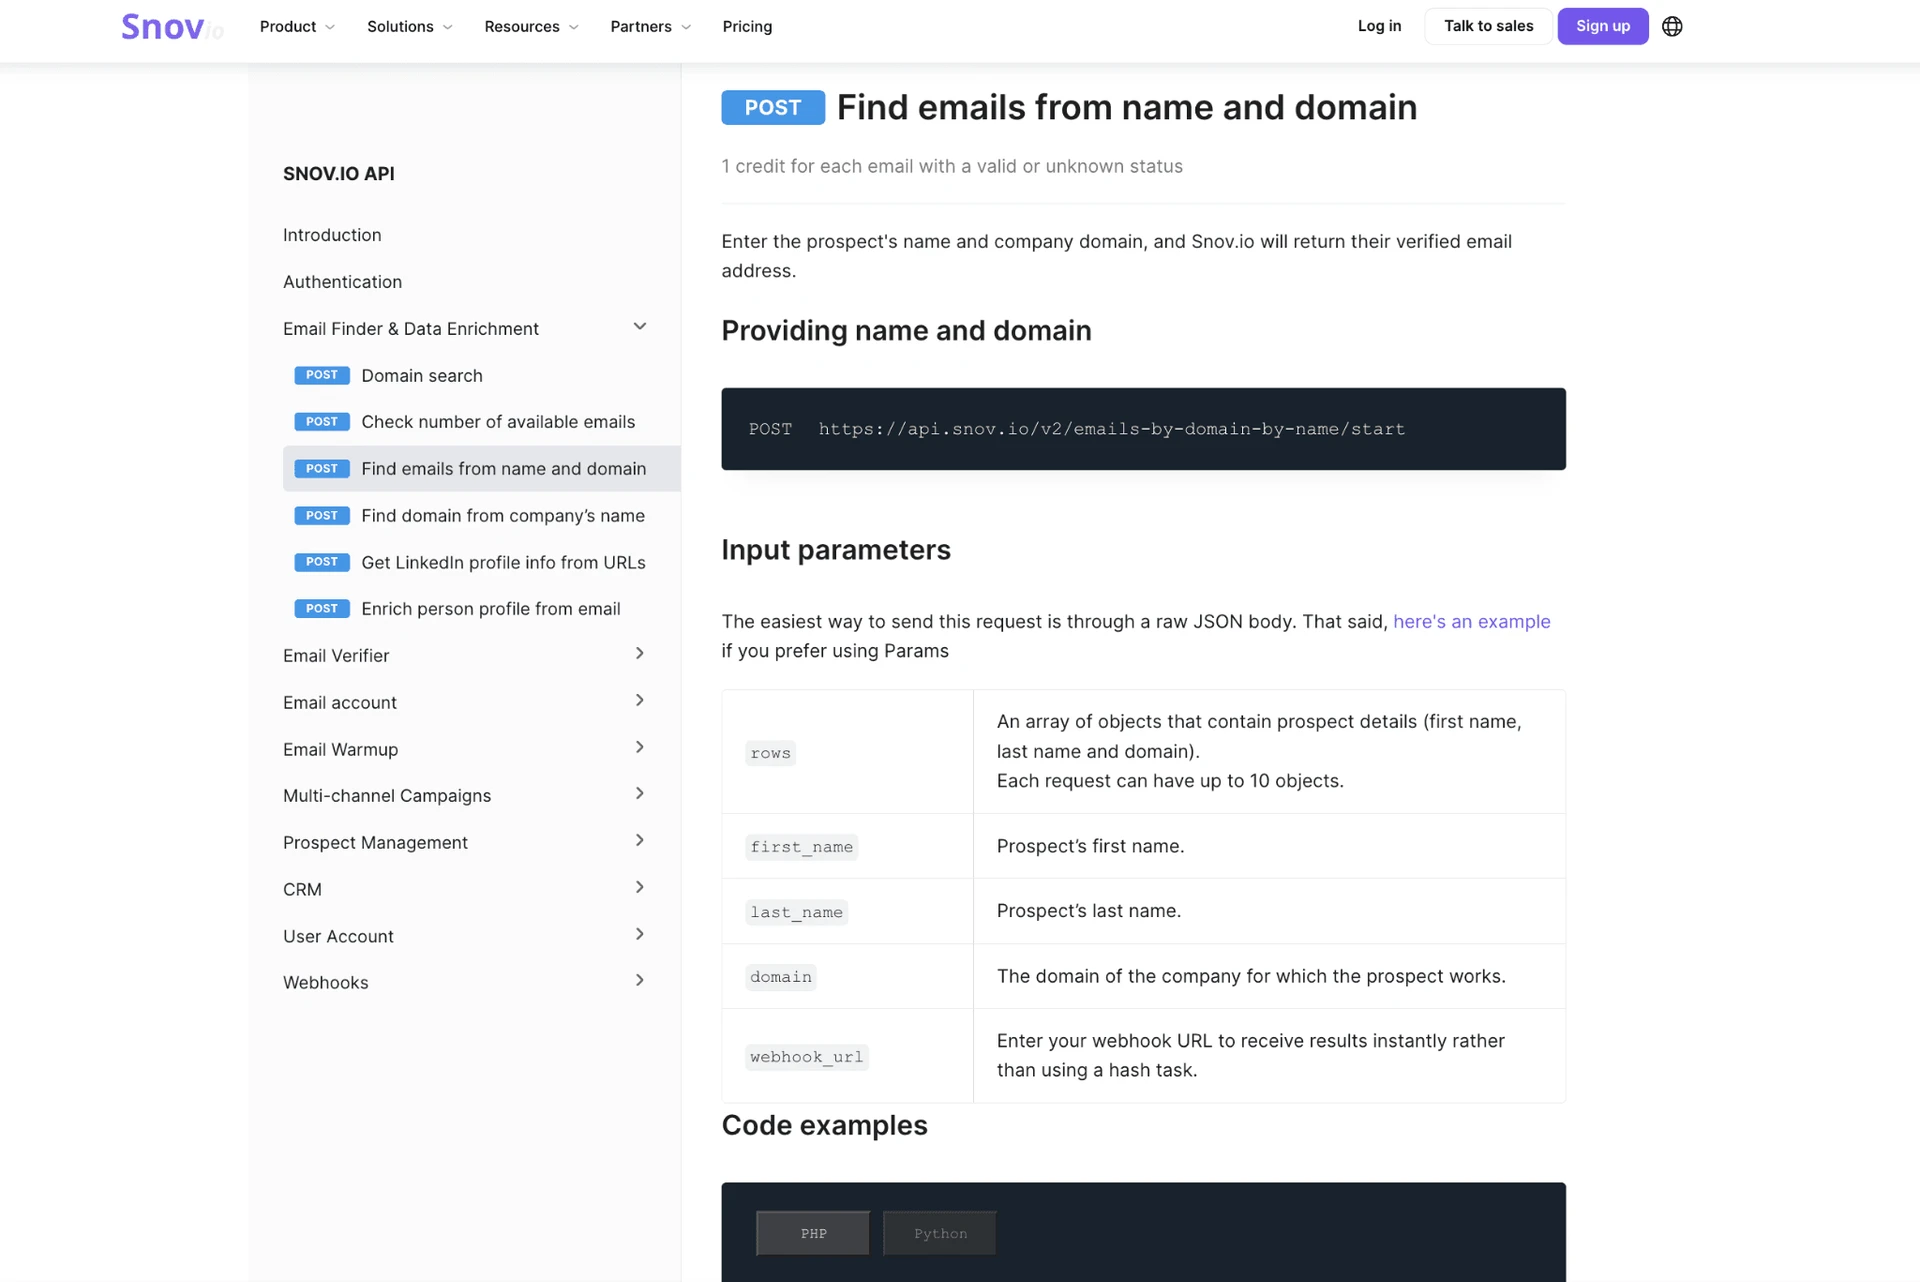Image resolution: width=1920 pixels, height=1282 pixels.
Task: Click the Log in link
Action: pyautogui.click(x=1379, y=26)
